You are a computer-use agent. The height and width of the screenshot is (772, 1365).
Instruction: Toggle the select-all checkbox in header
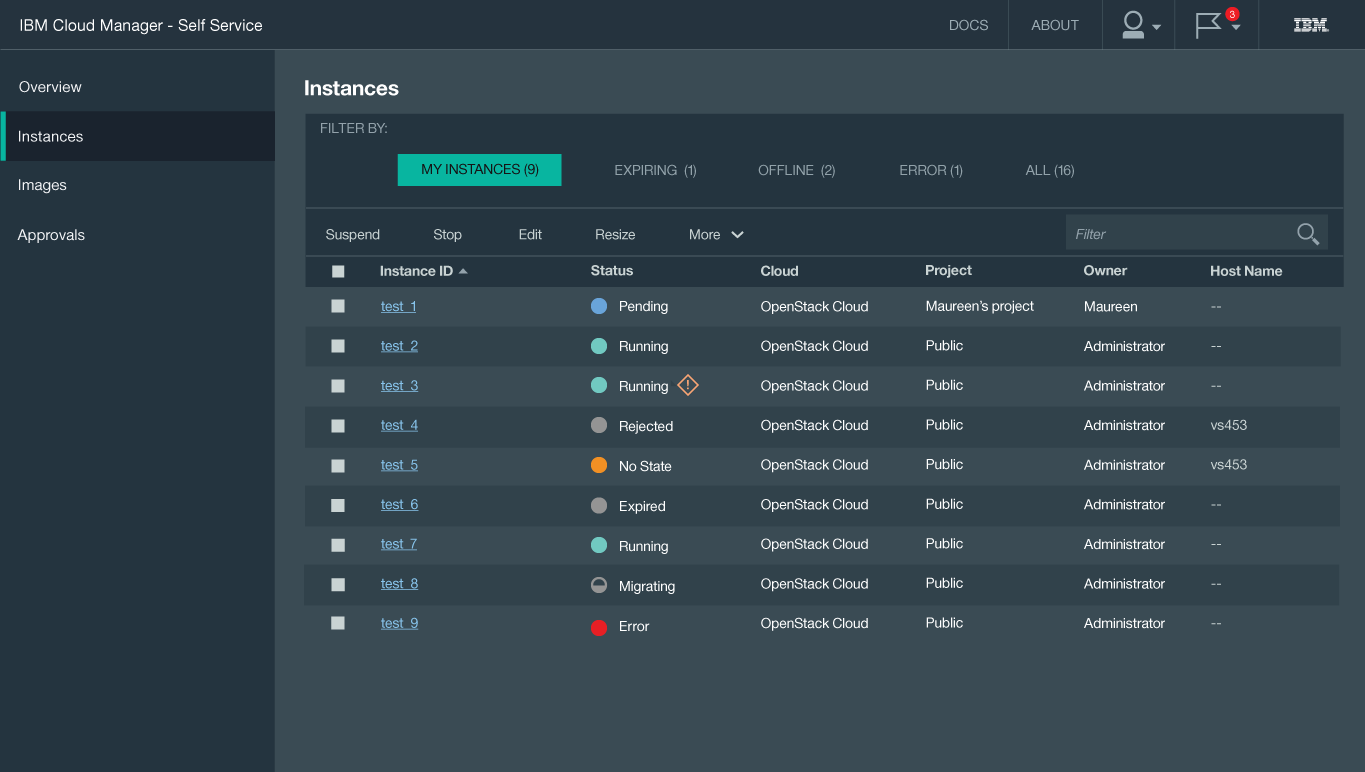click(338, 271)
